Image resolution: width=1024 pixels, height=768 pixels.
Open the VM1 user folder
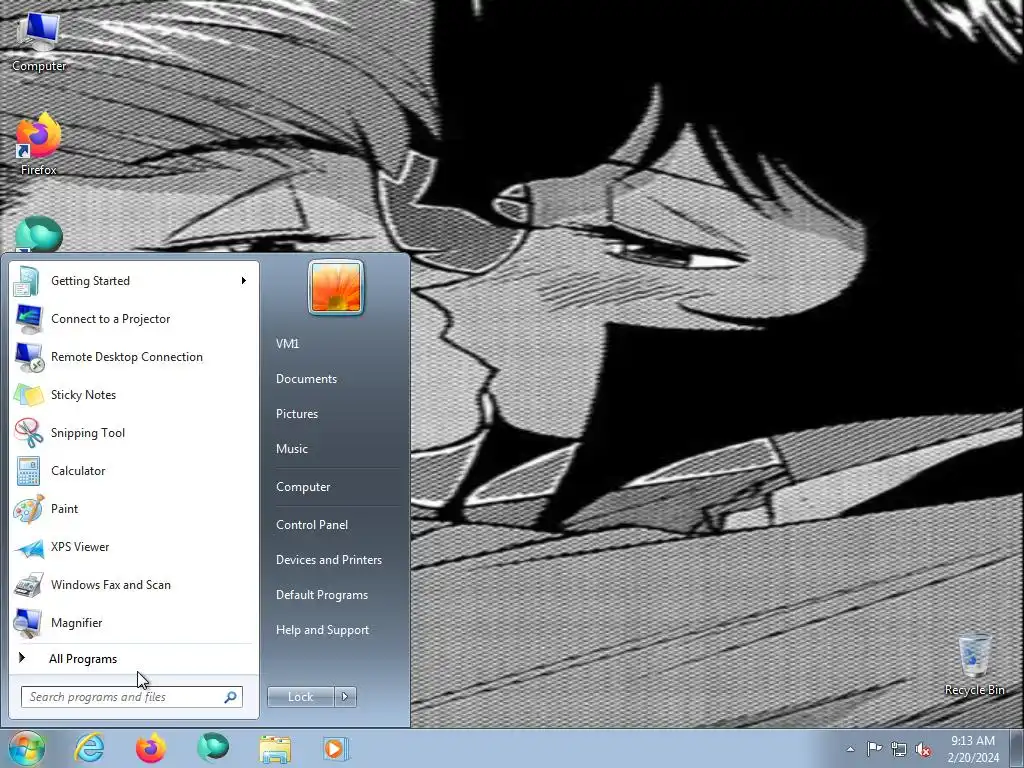[x=287, y=344]
